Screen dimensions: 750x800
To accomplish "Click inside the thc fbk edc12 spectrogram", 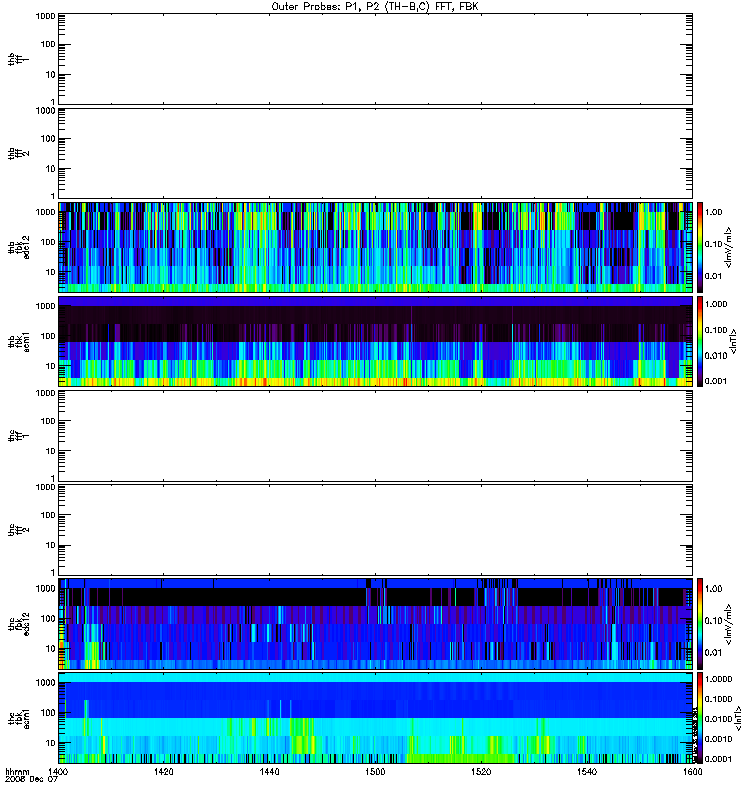I will click(376, 623).
